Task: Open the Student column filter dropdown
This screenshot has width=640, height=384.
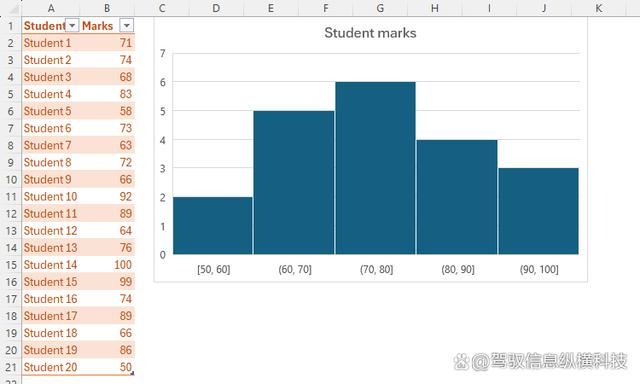Action: 72,26
